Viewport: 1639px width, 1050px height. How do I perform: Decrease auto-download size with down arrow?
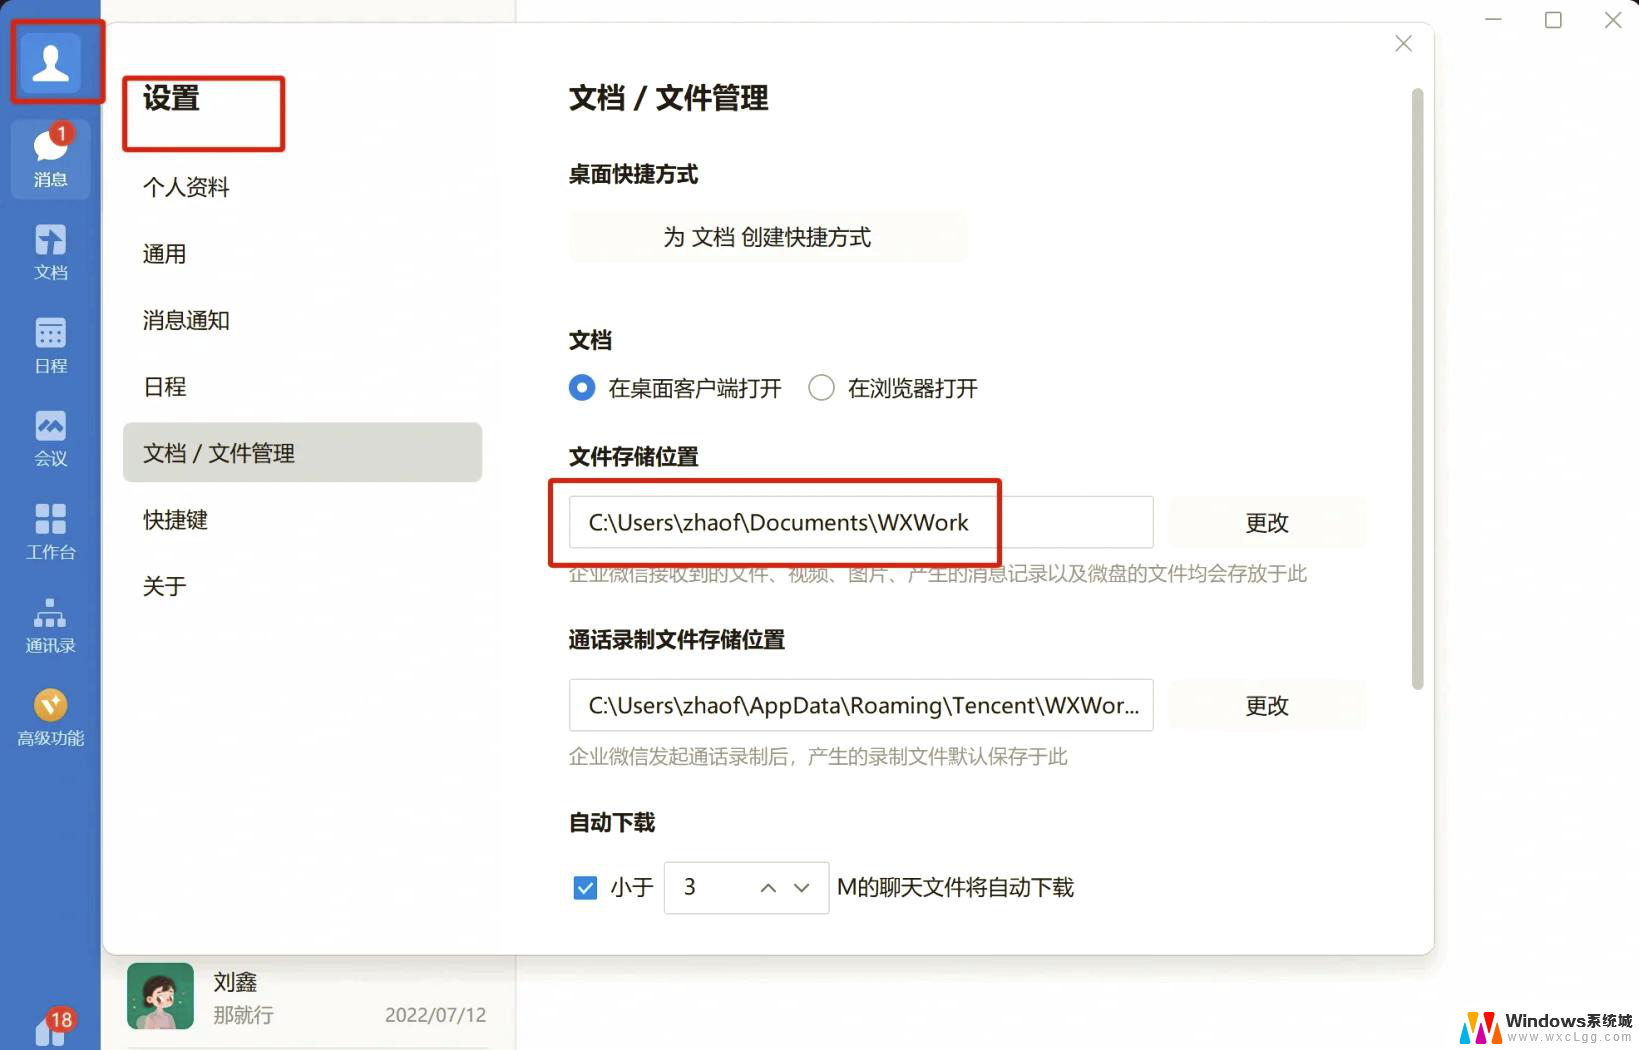tap(802, 888)
